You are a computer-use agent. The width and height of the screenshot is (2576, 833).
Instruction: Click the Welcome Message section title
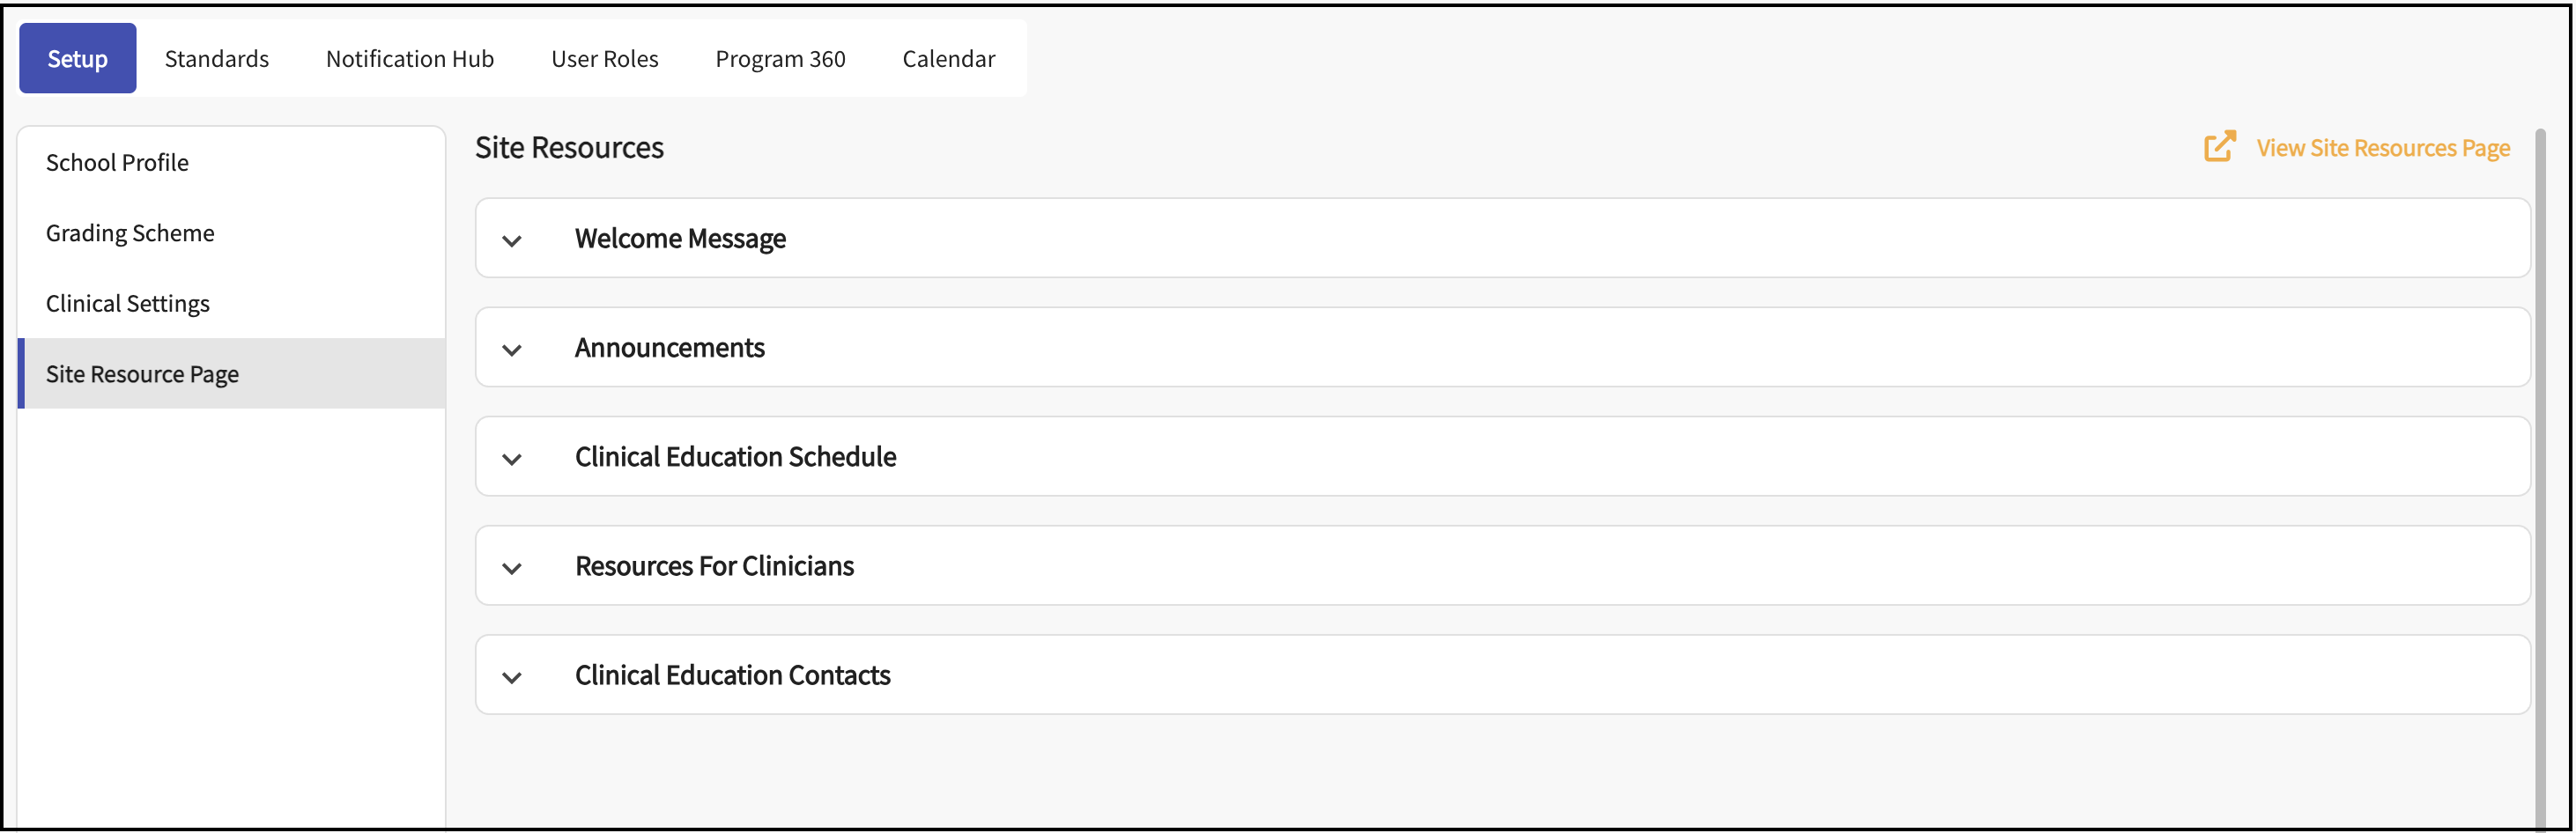click(680, 239)
